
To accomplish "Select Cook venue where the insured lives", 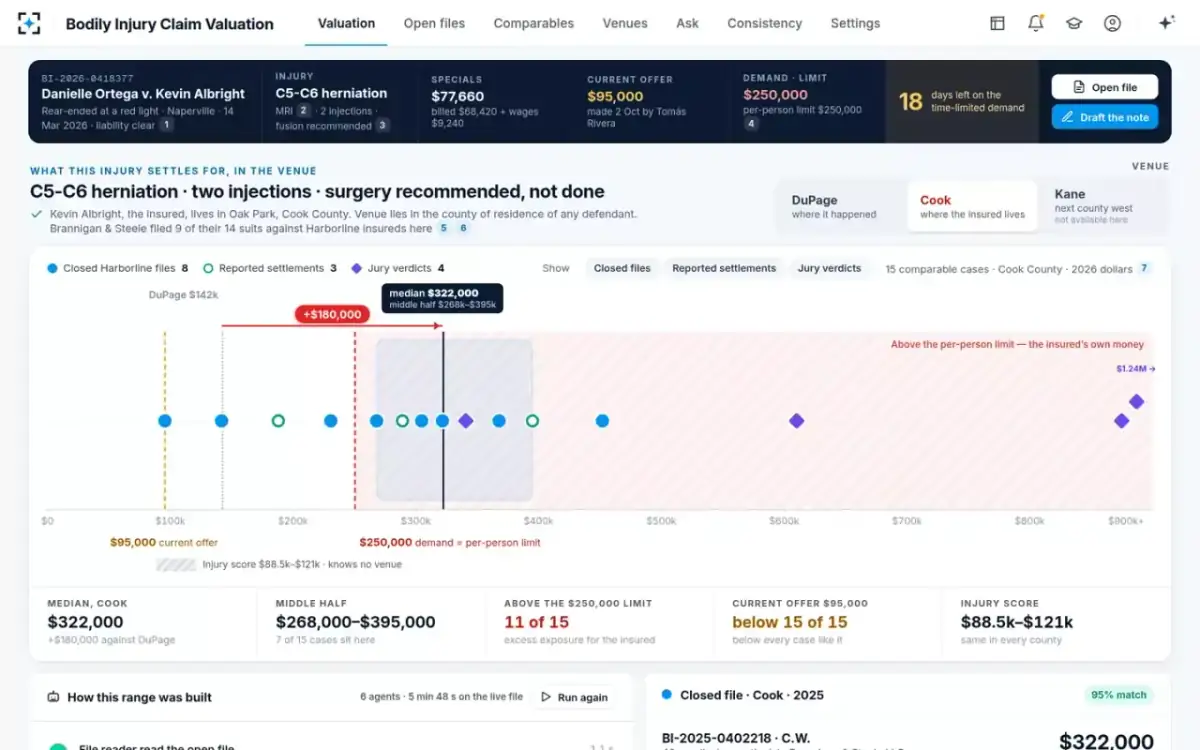I will pos(972,206).
